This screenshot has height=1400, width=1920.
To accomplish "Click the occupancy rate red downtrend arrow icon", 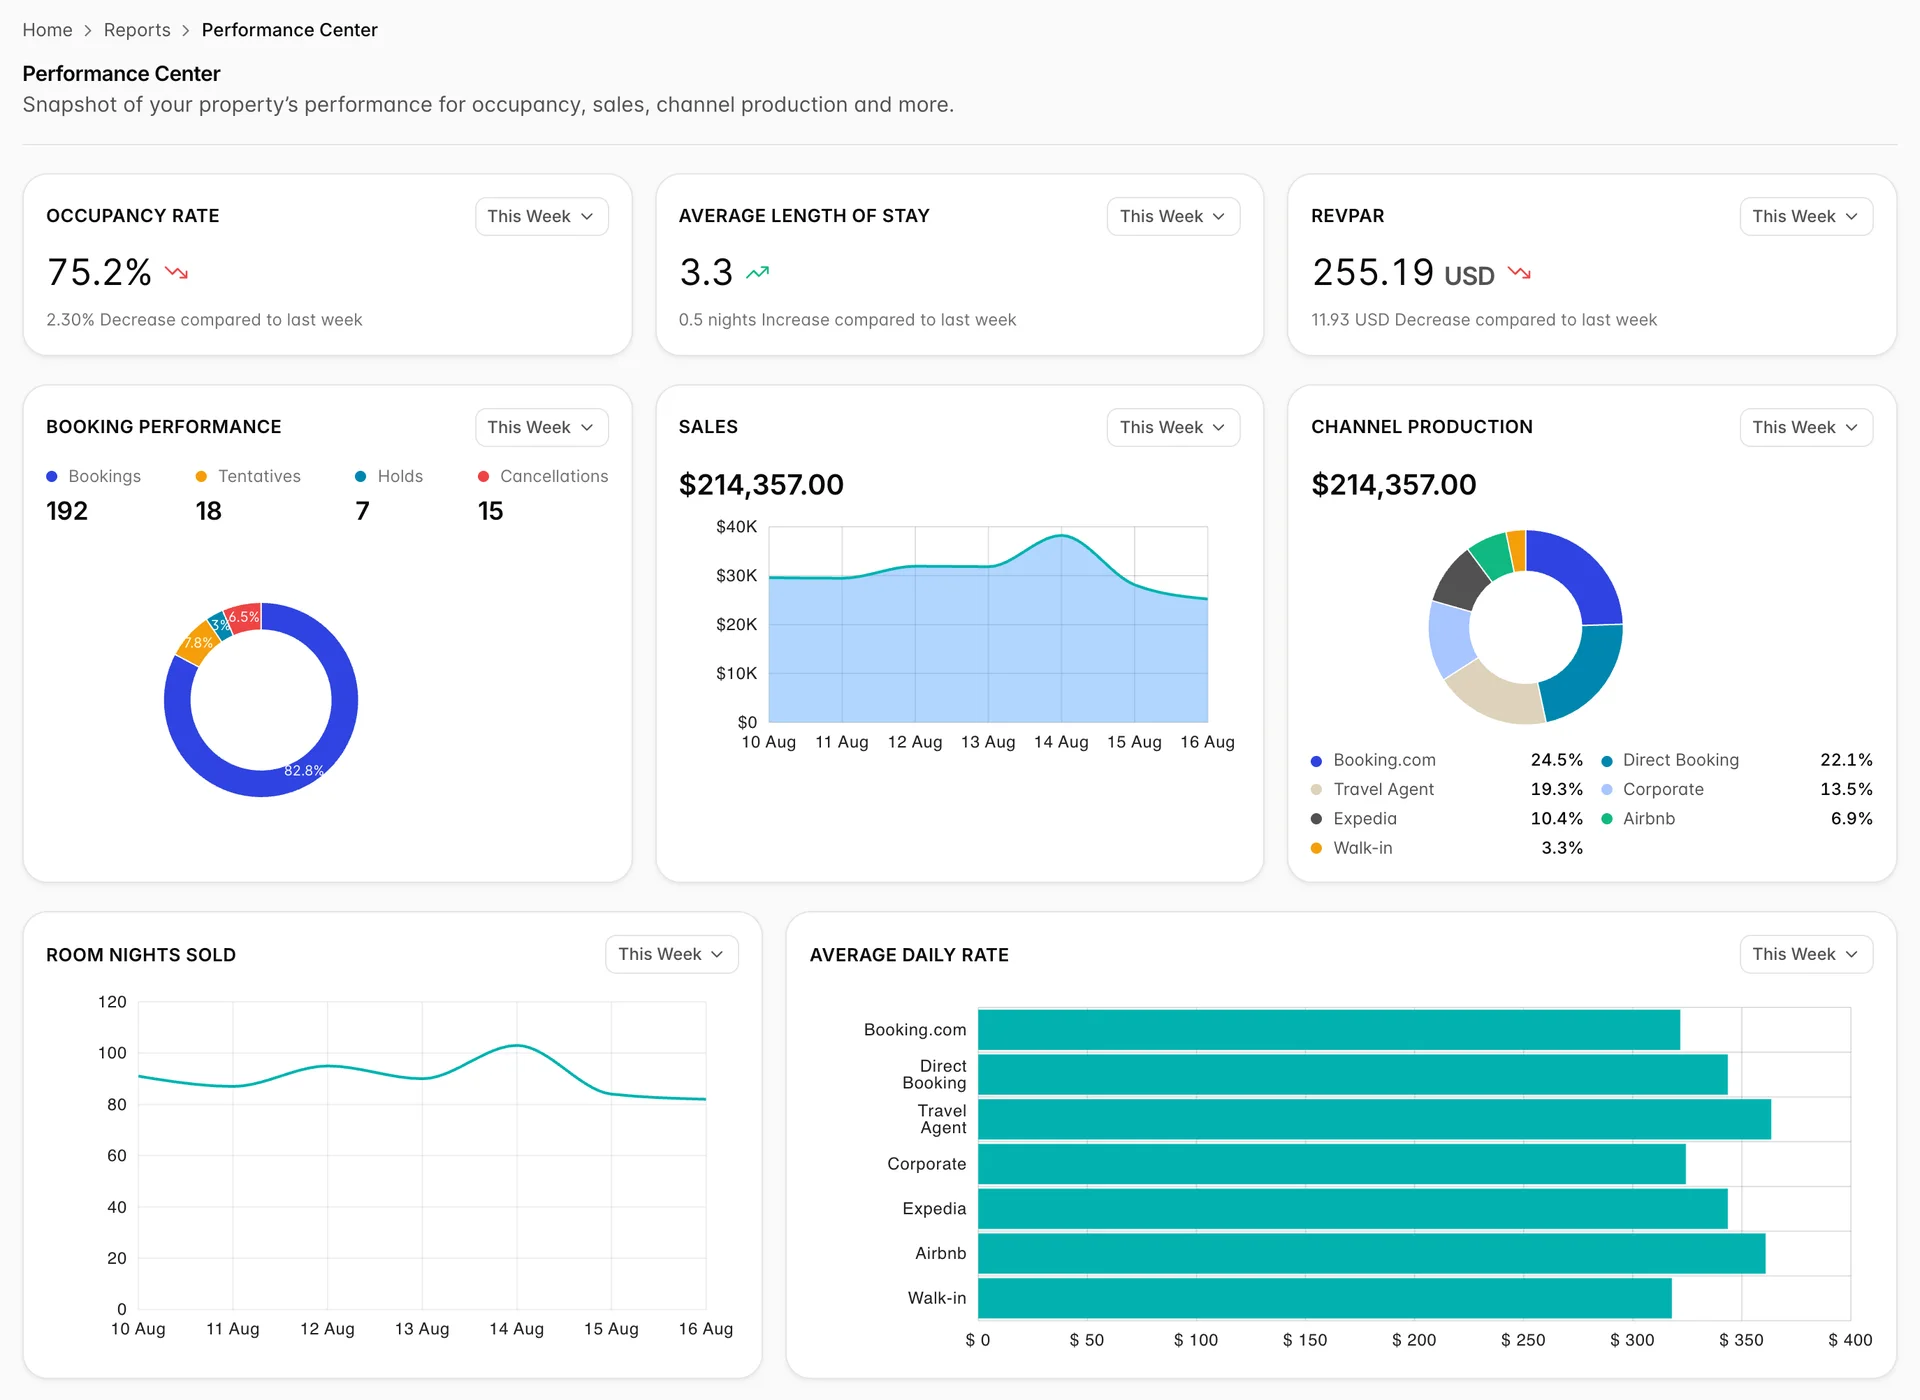I will (177, 272).
